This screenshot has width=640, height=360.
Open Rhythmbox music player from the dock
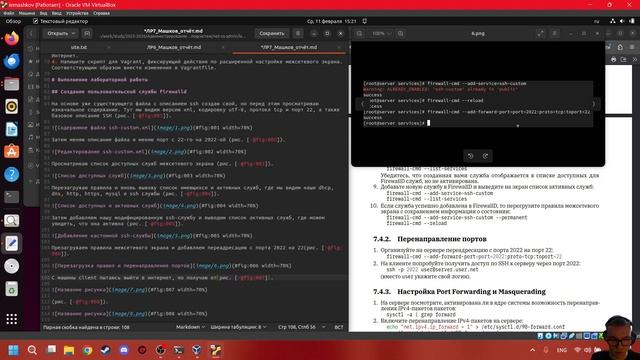[x=11, y=107]
